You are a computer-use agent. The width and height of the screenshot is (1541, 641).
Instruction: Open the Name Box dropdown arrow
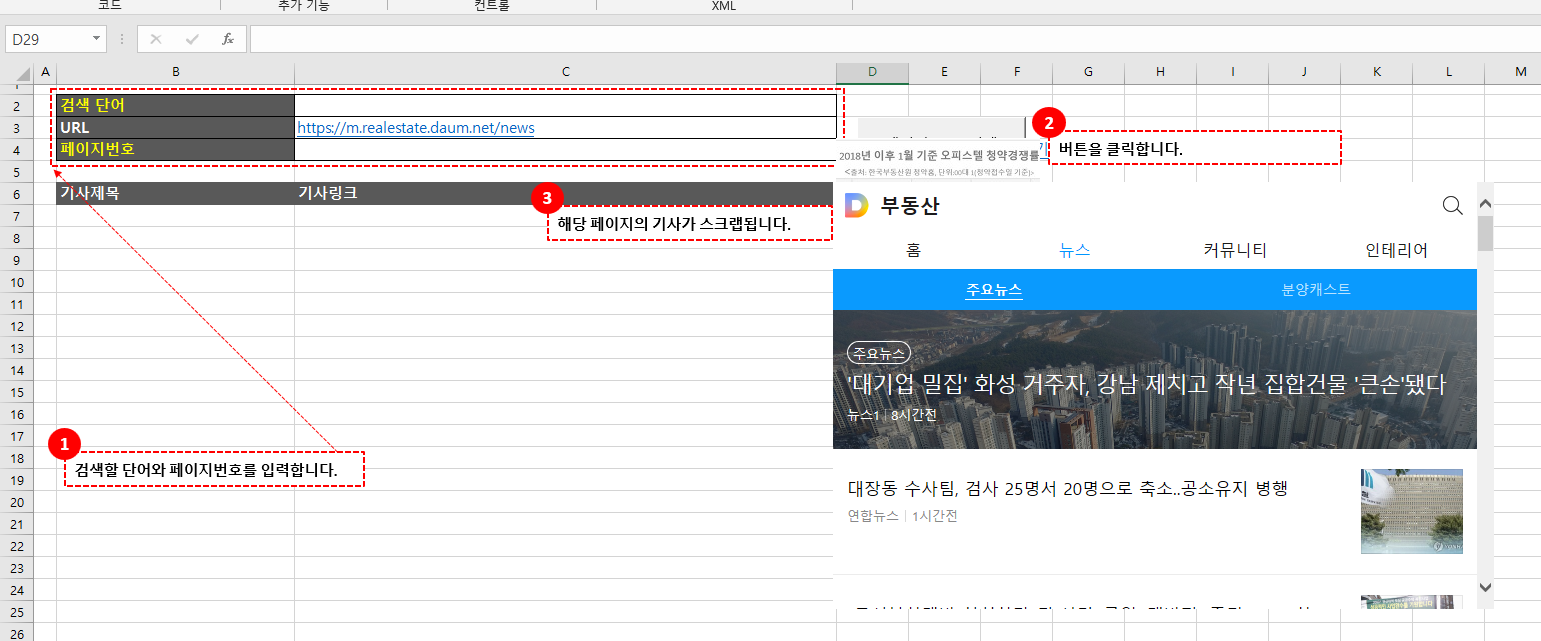click(97, 39)
